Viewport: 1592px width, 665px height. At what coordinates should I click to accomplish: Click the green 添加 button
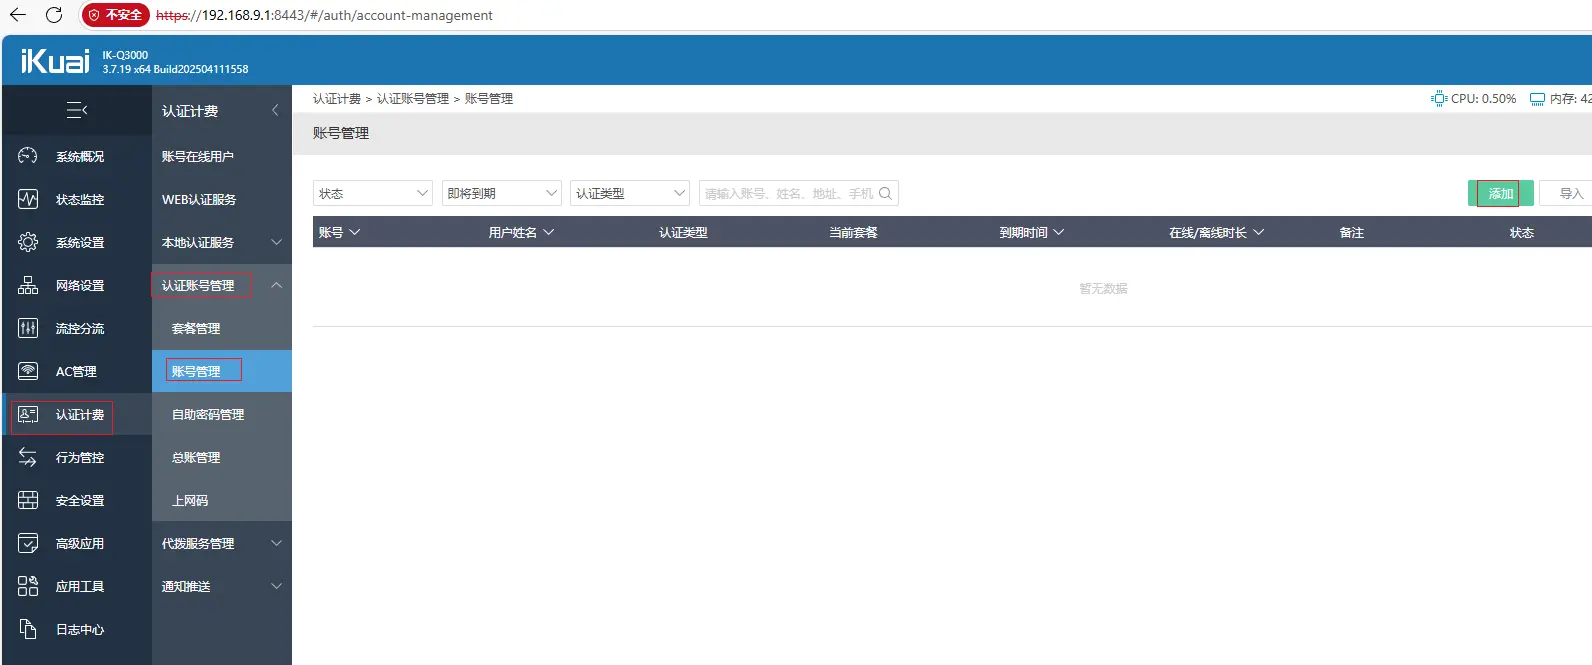[1499, 193]
